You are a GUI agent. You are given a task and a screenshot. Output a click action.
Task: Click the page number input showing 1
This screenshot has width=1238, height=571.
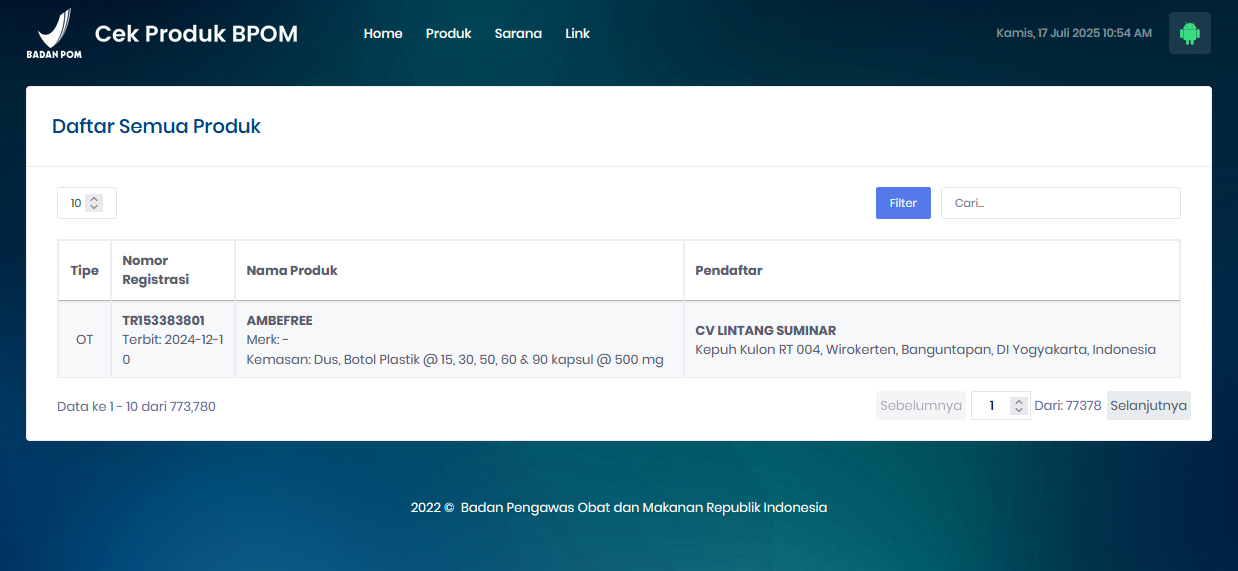(991, 406)
